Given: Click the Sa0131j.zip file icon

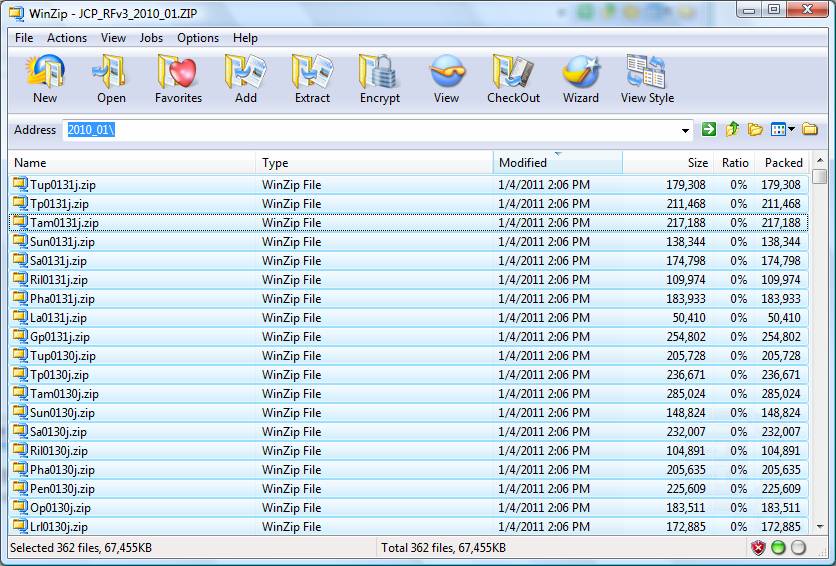Looking at the screenshot, I should (20, 260).
